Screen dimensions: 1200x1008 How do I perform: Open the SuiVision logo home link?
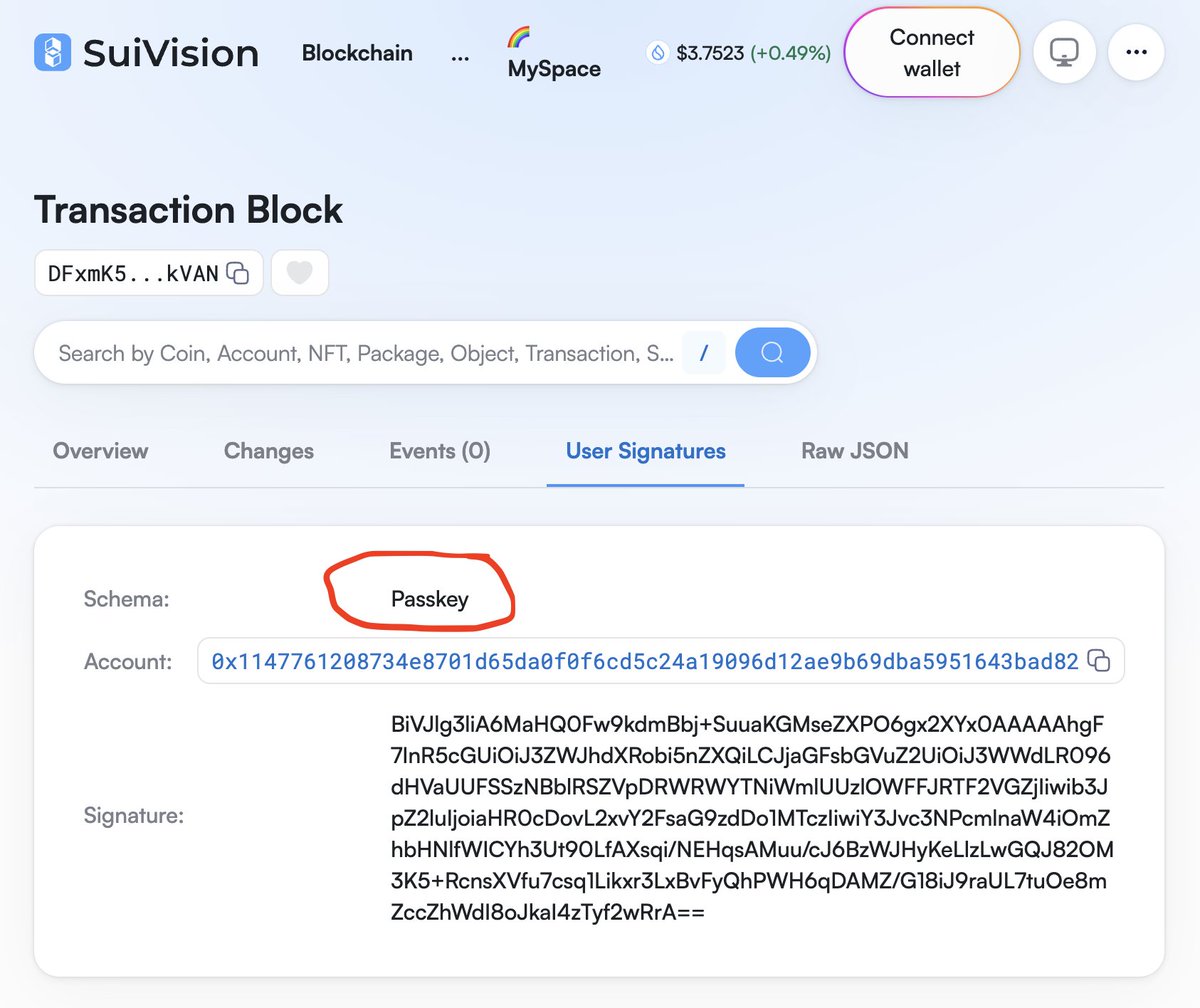click(x=146, y=53)
